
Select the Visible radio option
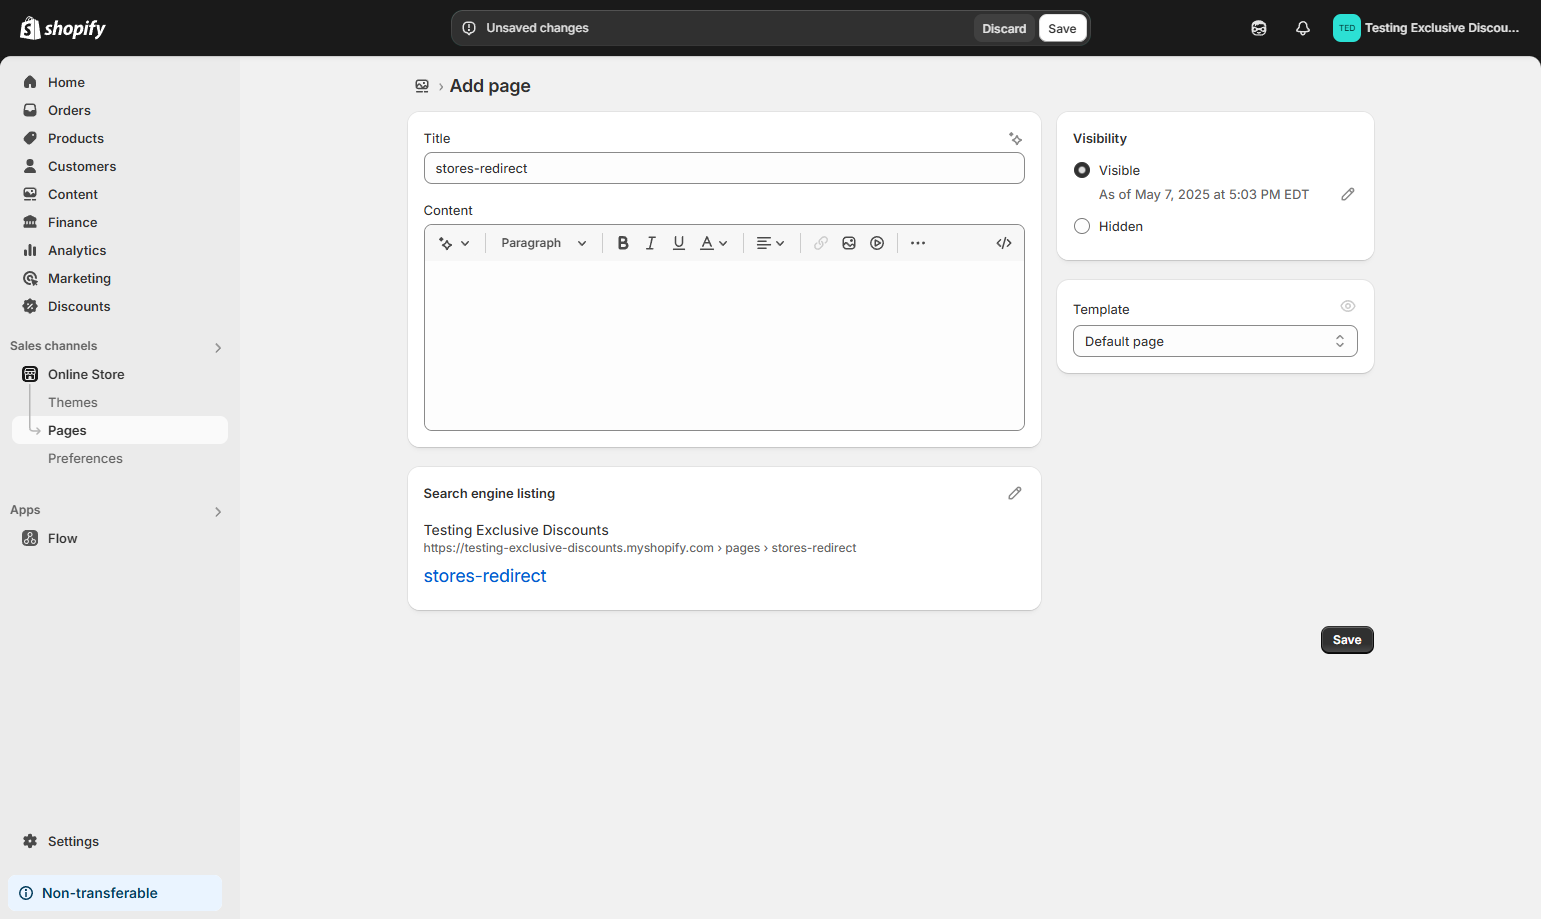coord(1082,170)
